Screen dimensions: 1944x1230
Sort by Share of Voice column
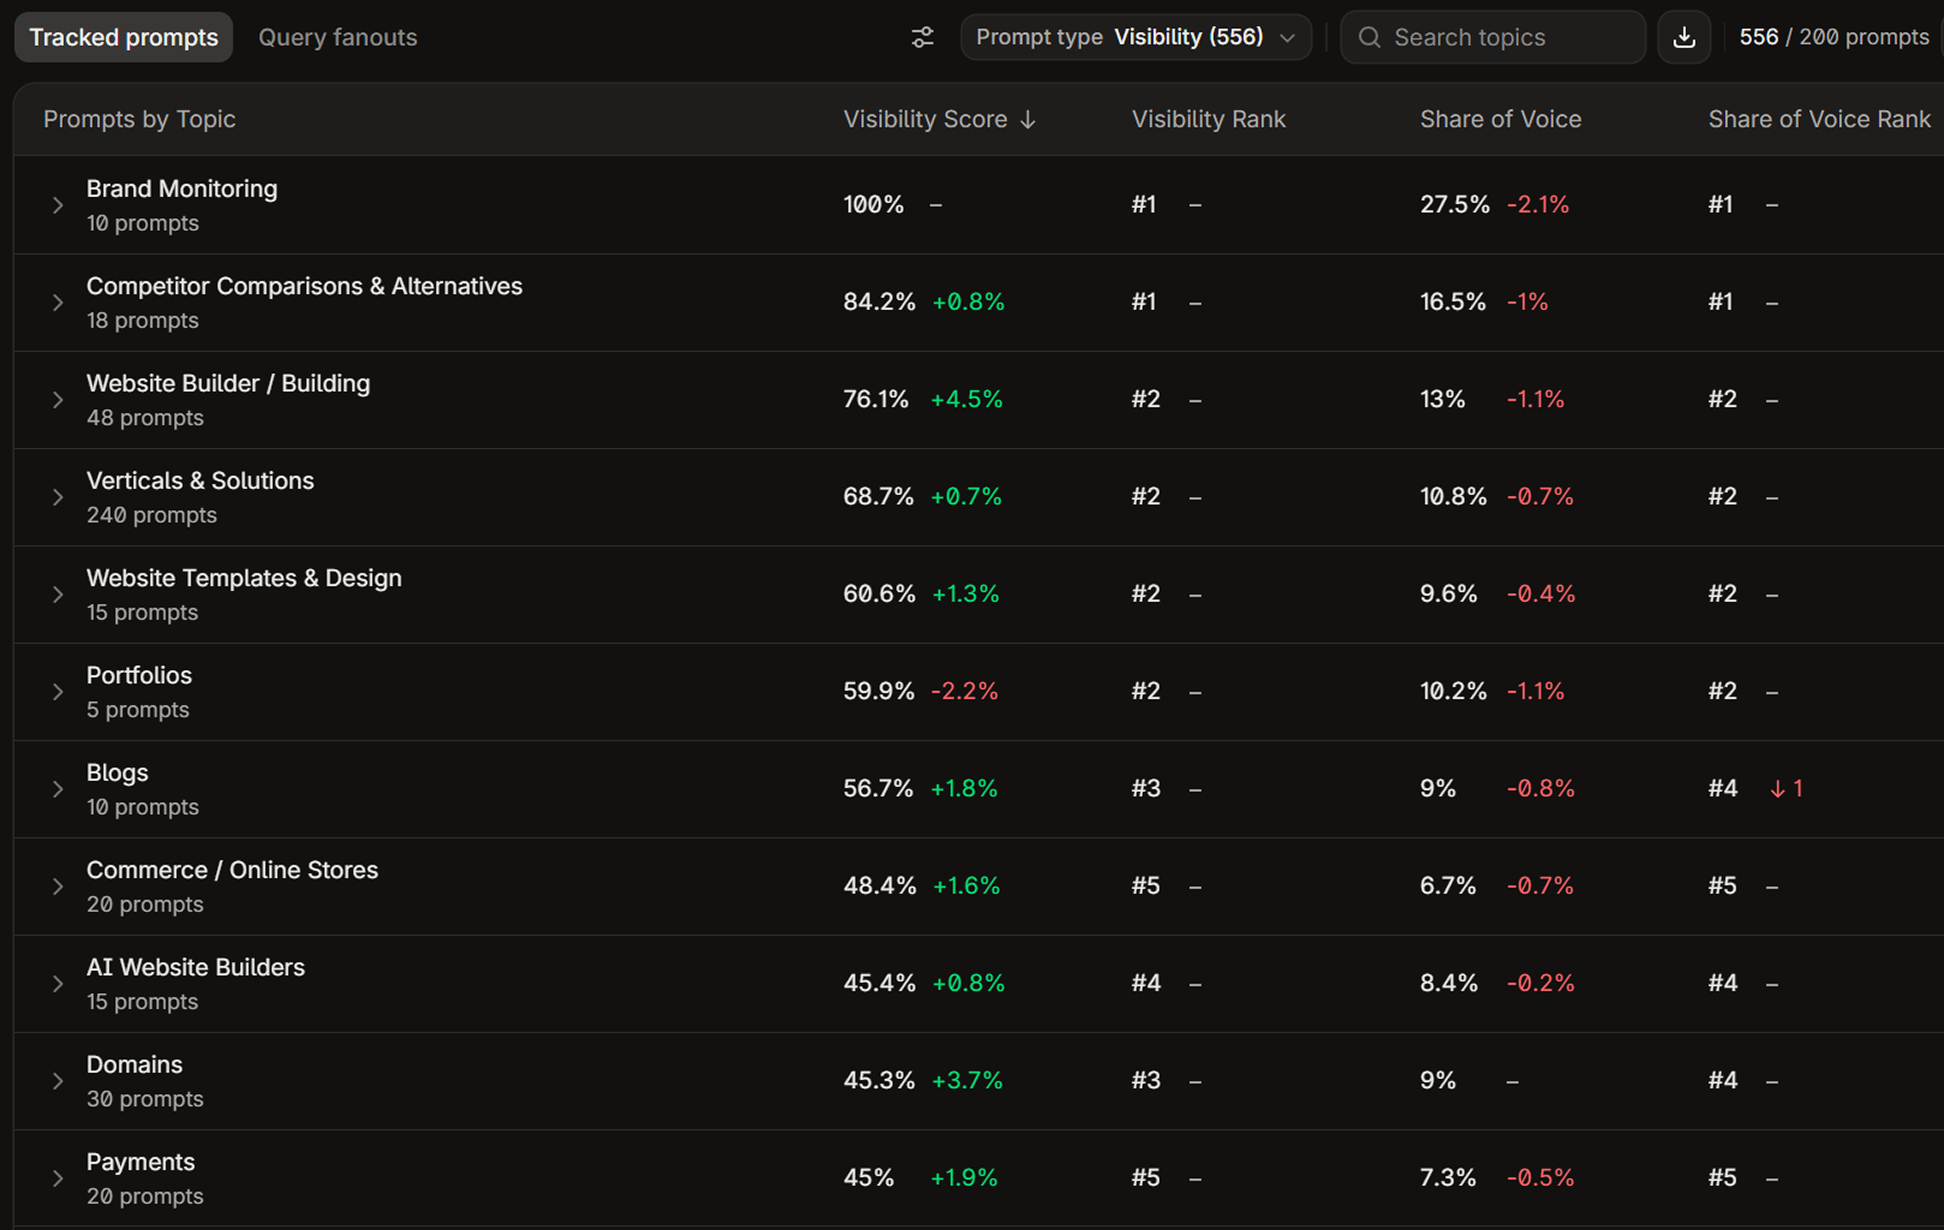coord(1500,119)
